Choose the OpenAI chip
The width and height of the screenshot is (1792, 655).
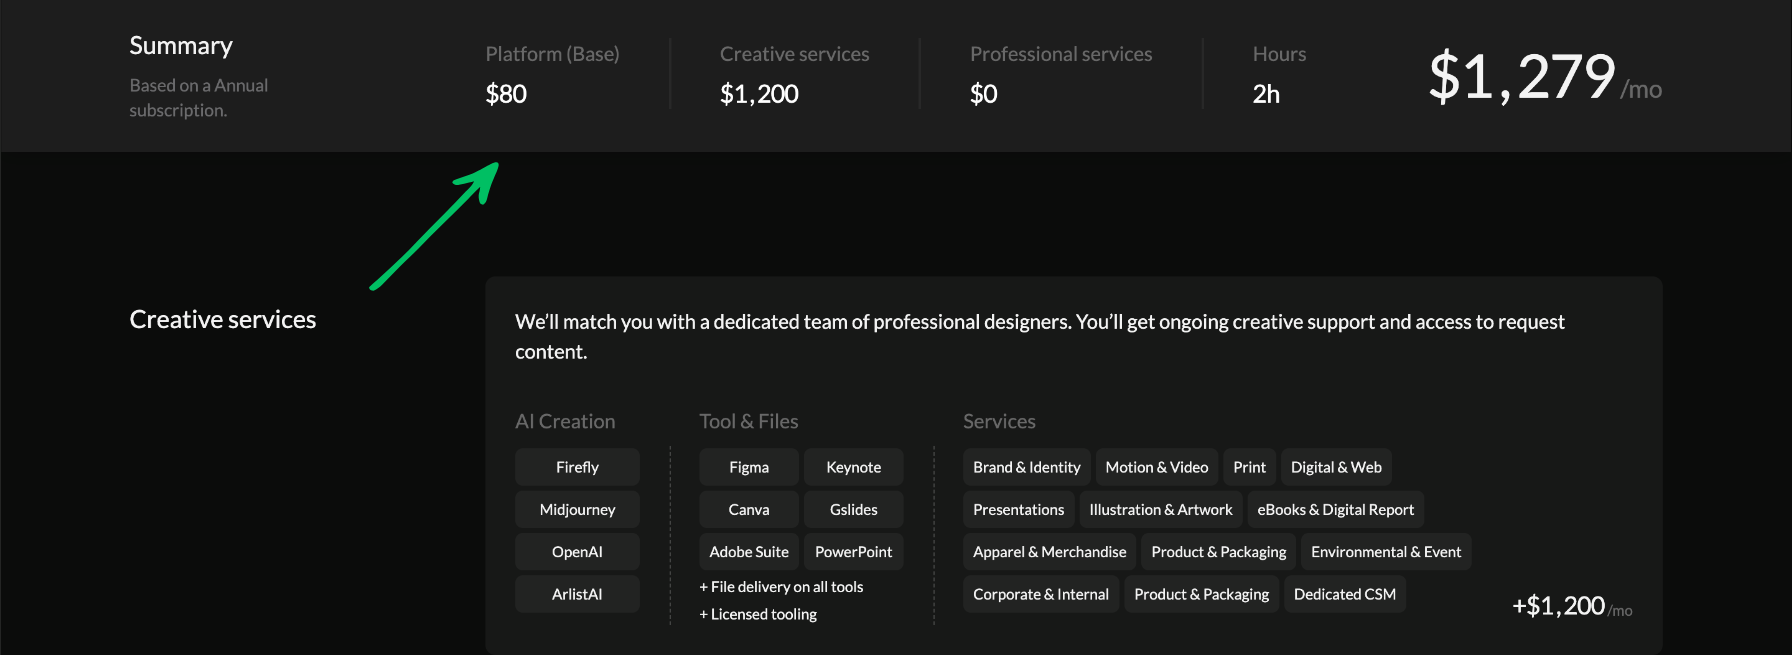click(577, 552)
